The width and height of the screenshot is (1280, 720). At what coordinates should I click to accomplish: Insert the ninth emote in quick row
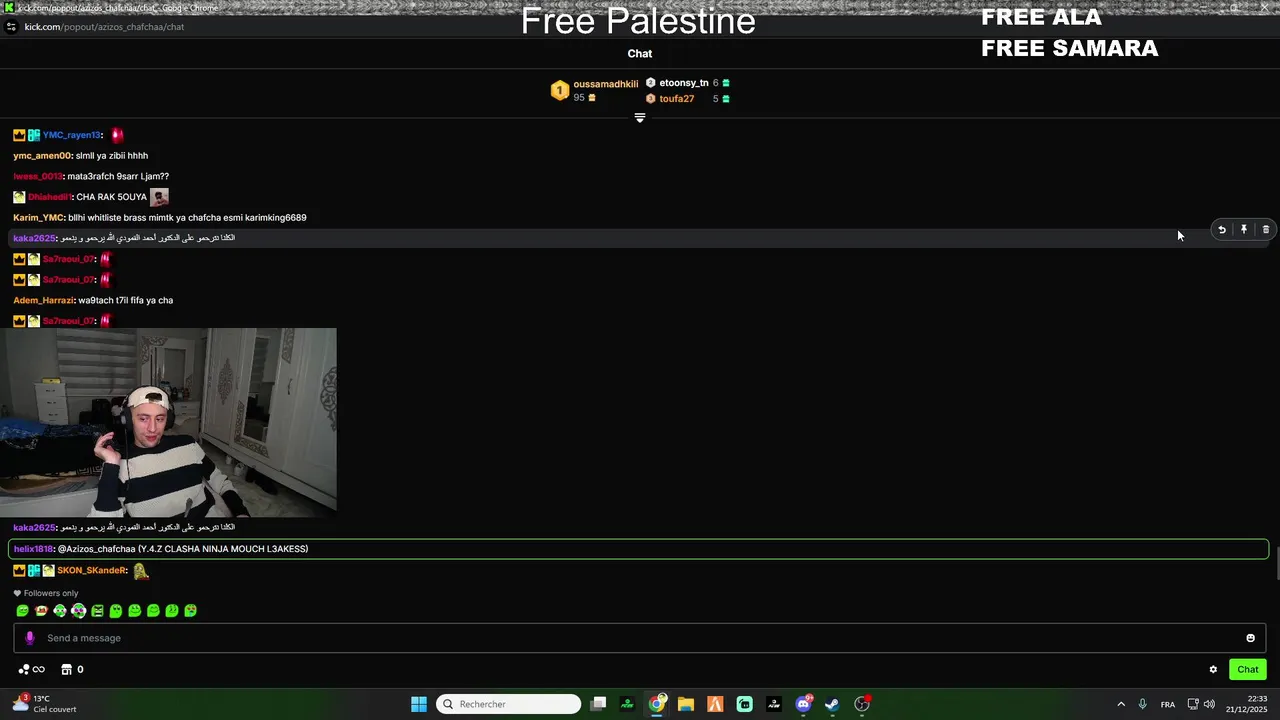172,611
